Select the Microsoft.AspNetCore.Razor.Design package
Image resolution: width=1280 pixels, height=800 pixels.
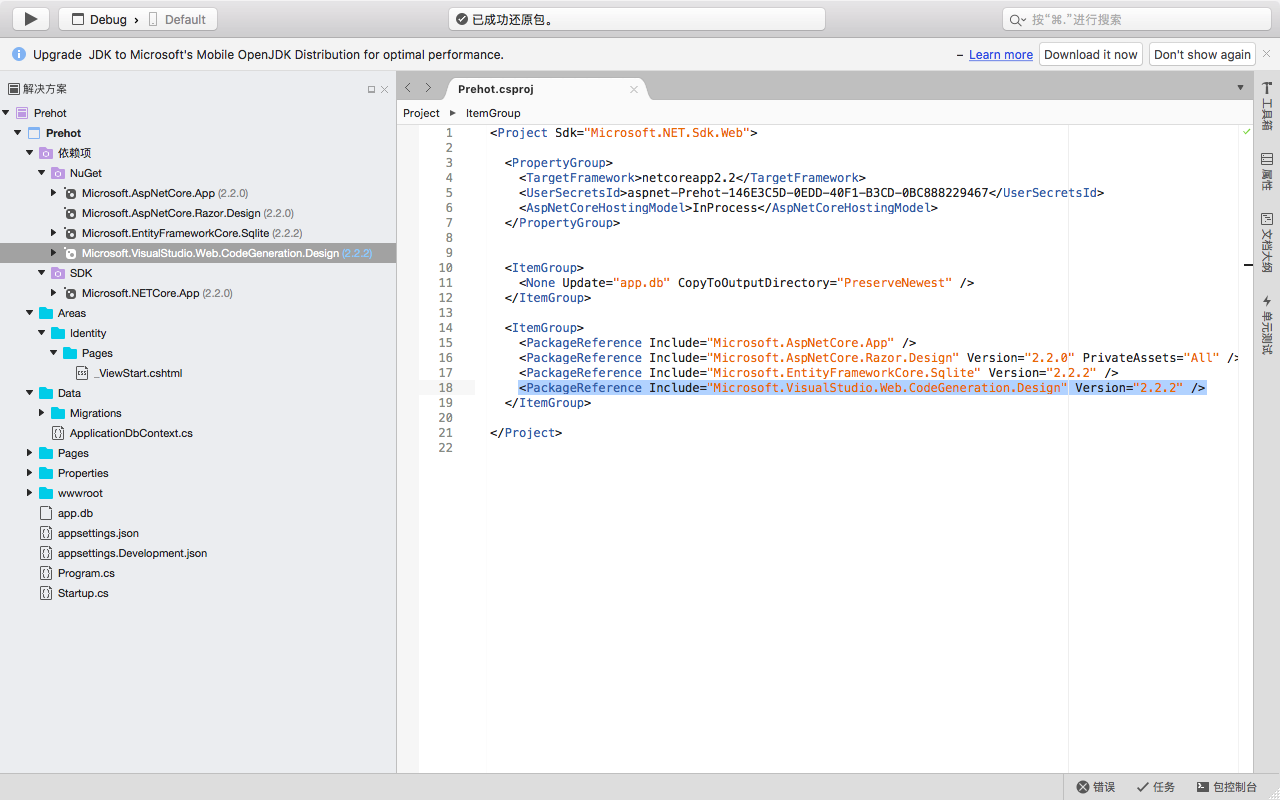click(171, 213)
